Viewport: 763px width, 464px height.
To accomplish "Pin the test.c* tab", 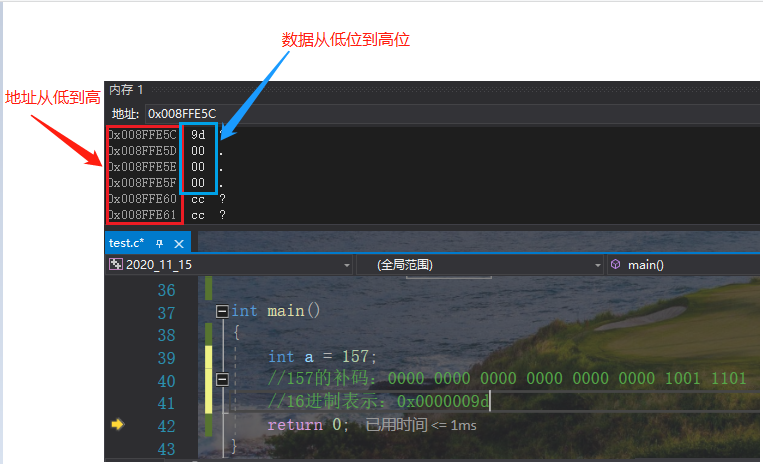I will click(160, 243).
